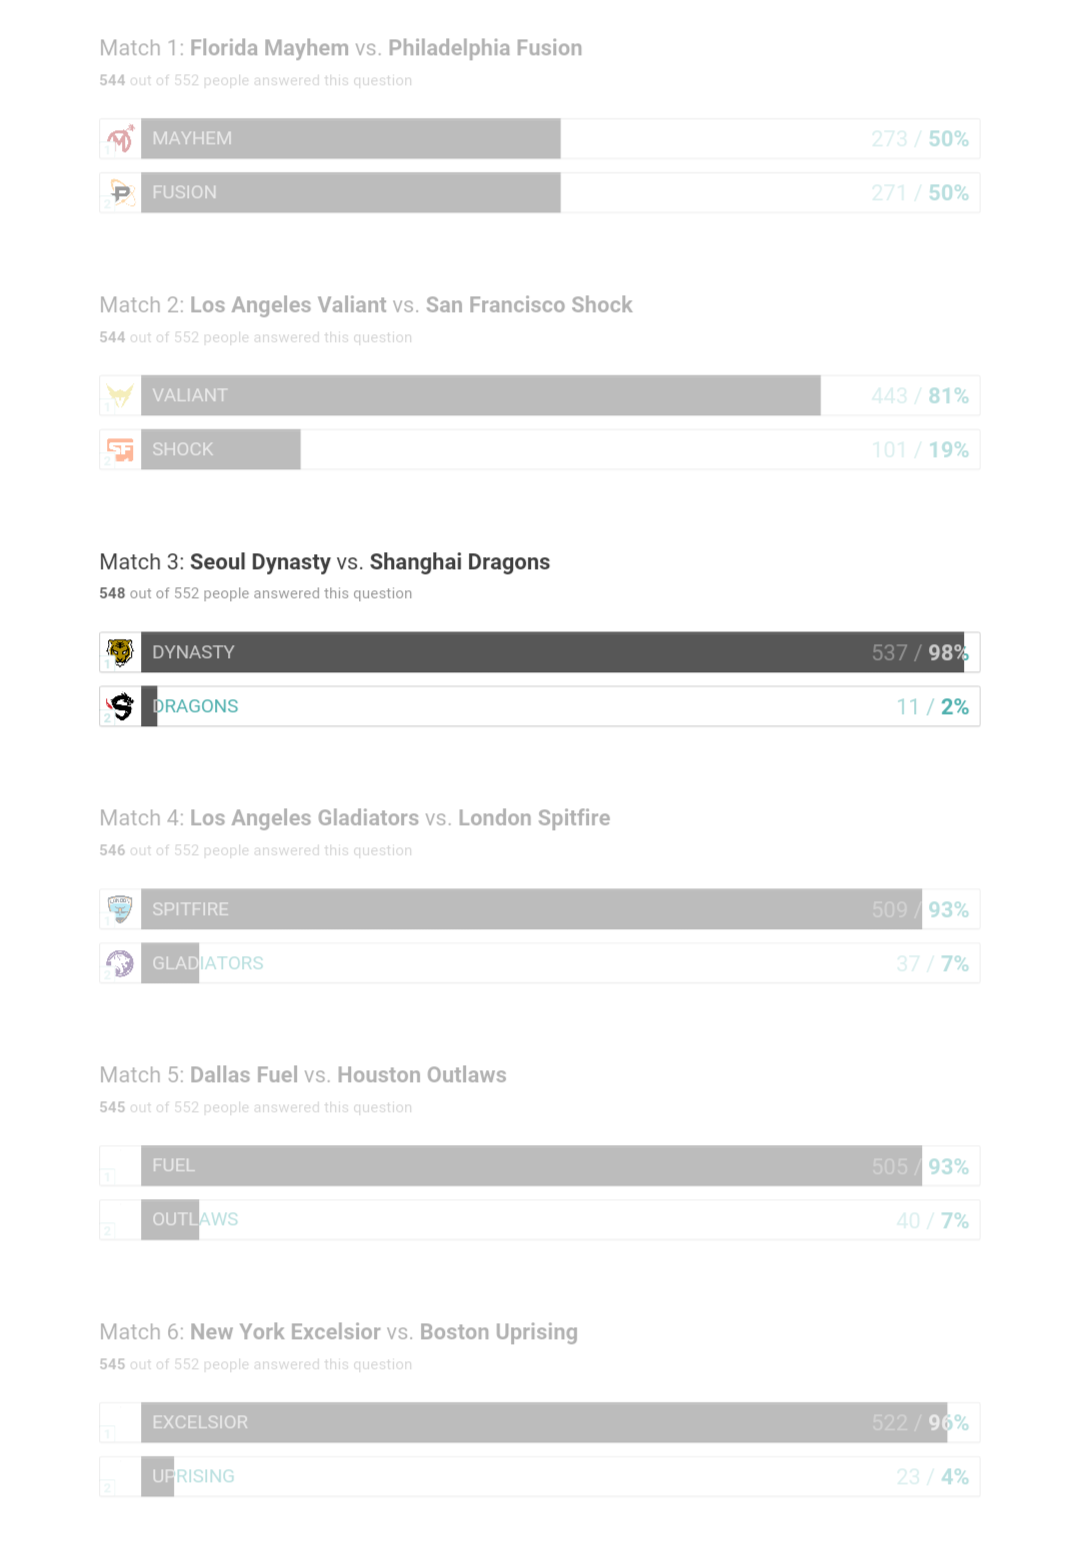Viewport: 1080px width, 1544px height.
Task: Open the Match 1 Florida Mayhem heading
Action: pyautogui.click(x=340, y=48)
